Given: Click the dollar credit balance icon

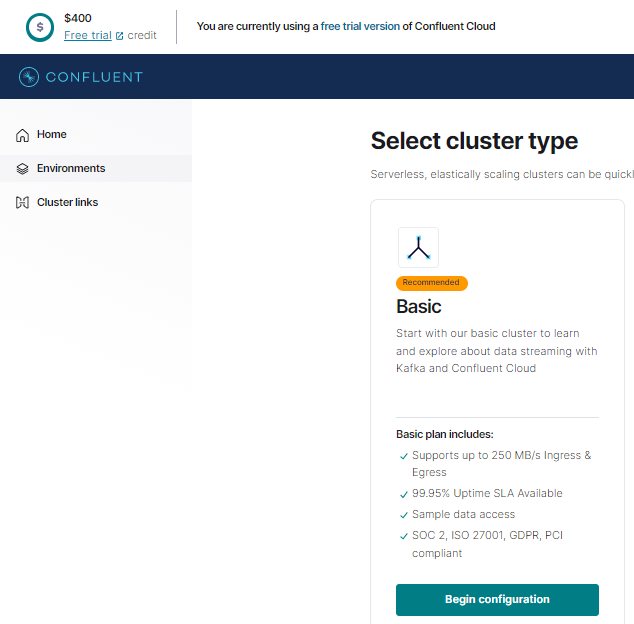Looking at the screenshot, I should pyautogui.click(x=40, y=27).
